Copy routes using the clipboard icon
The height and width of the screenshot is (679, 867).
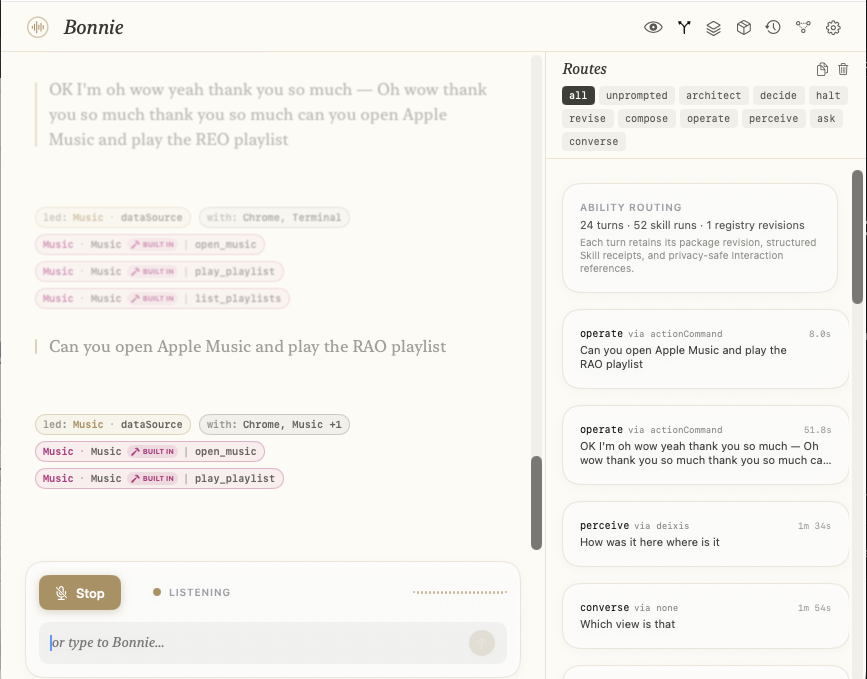822,69
